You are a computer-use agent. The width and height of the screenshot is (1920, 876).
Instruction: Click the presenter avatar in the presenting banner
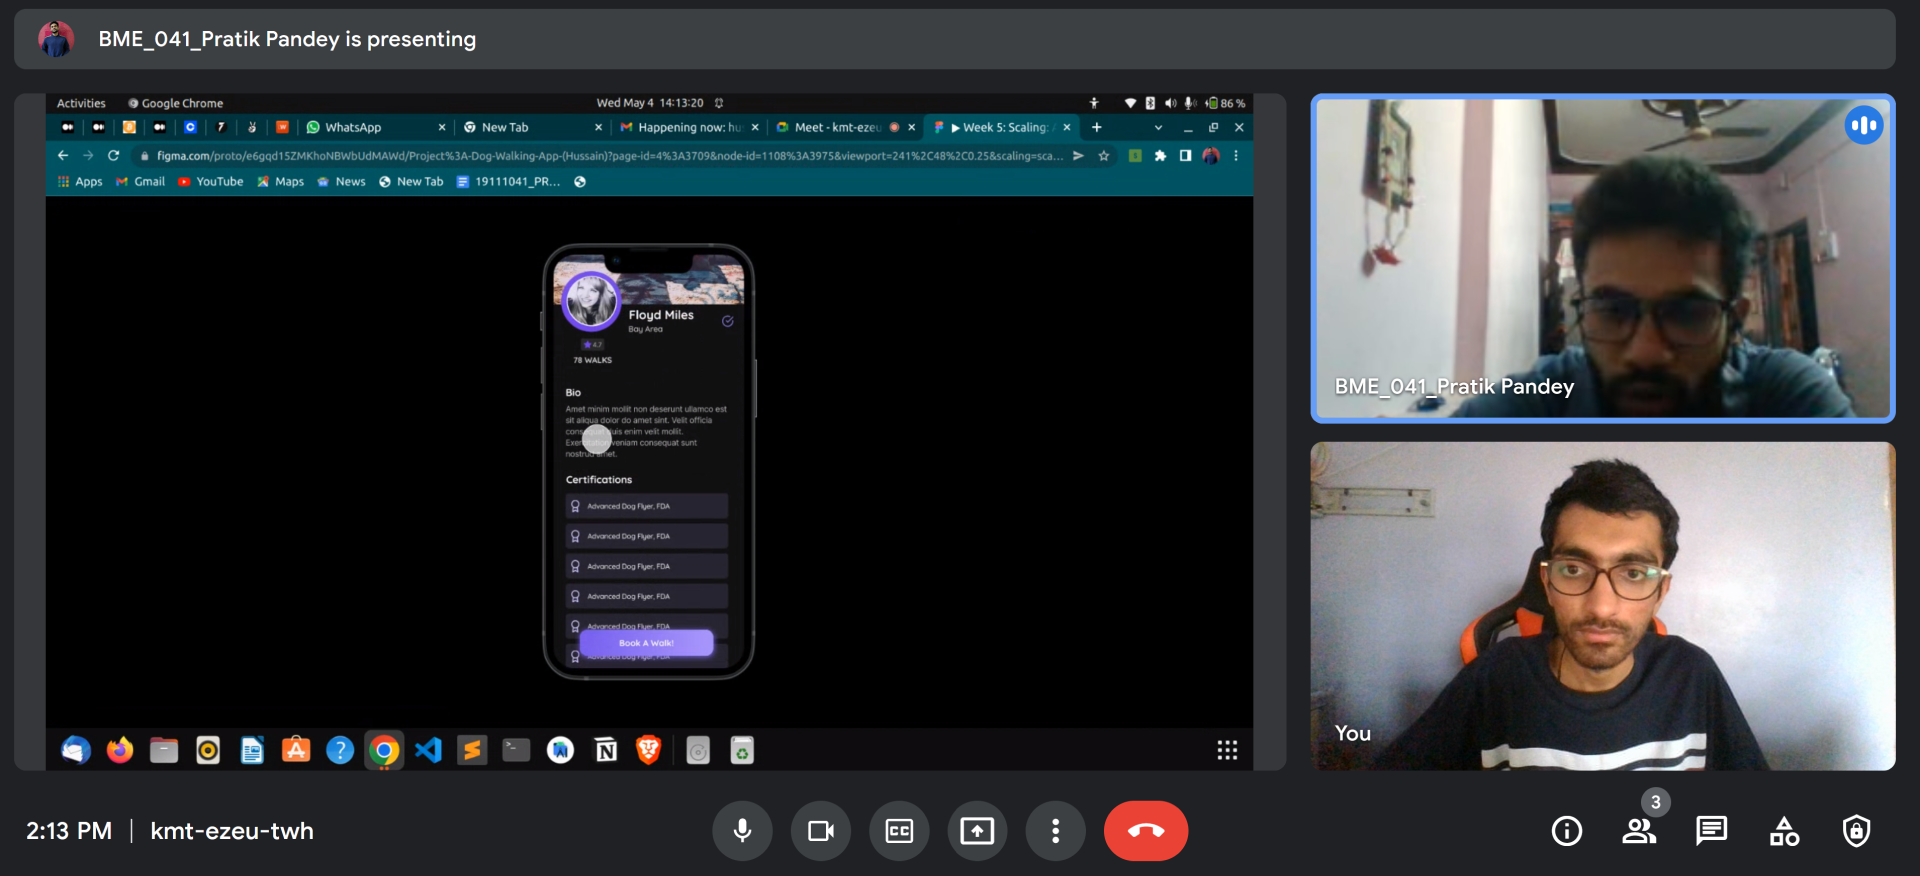pos(56,39)
